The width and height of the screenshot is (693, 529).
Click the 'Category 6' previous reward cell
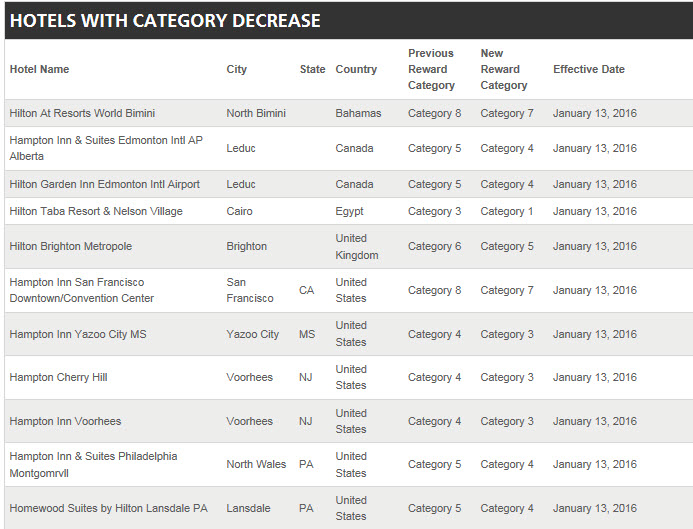pyautogui.click(x=434, y=246)
